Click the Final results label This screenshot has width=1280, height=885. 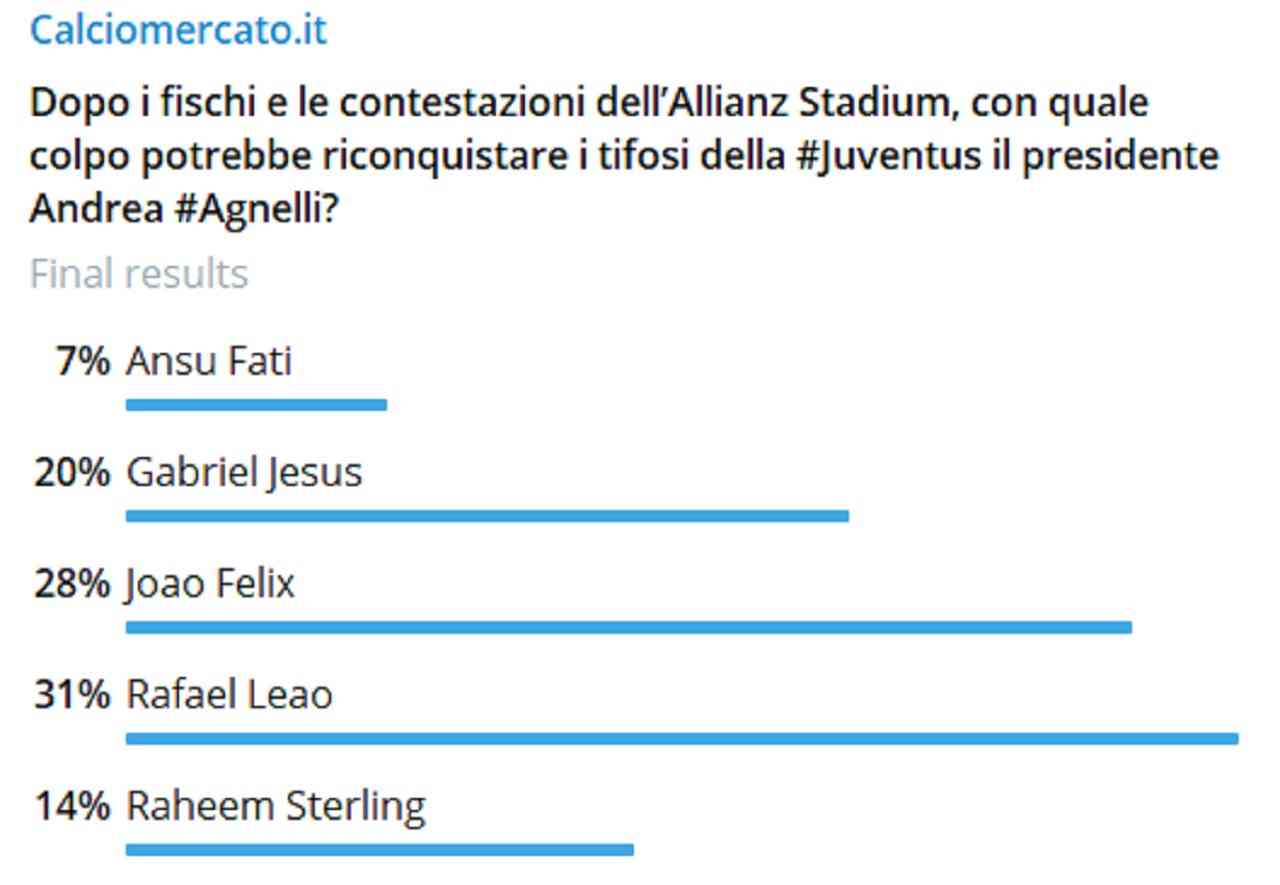tap(139, 273)
